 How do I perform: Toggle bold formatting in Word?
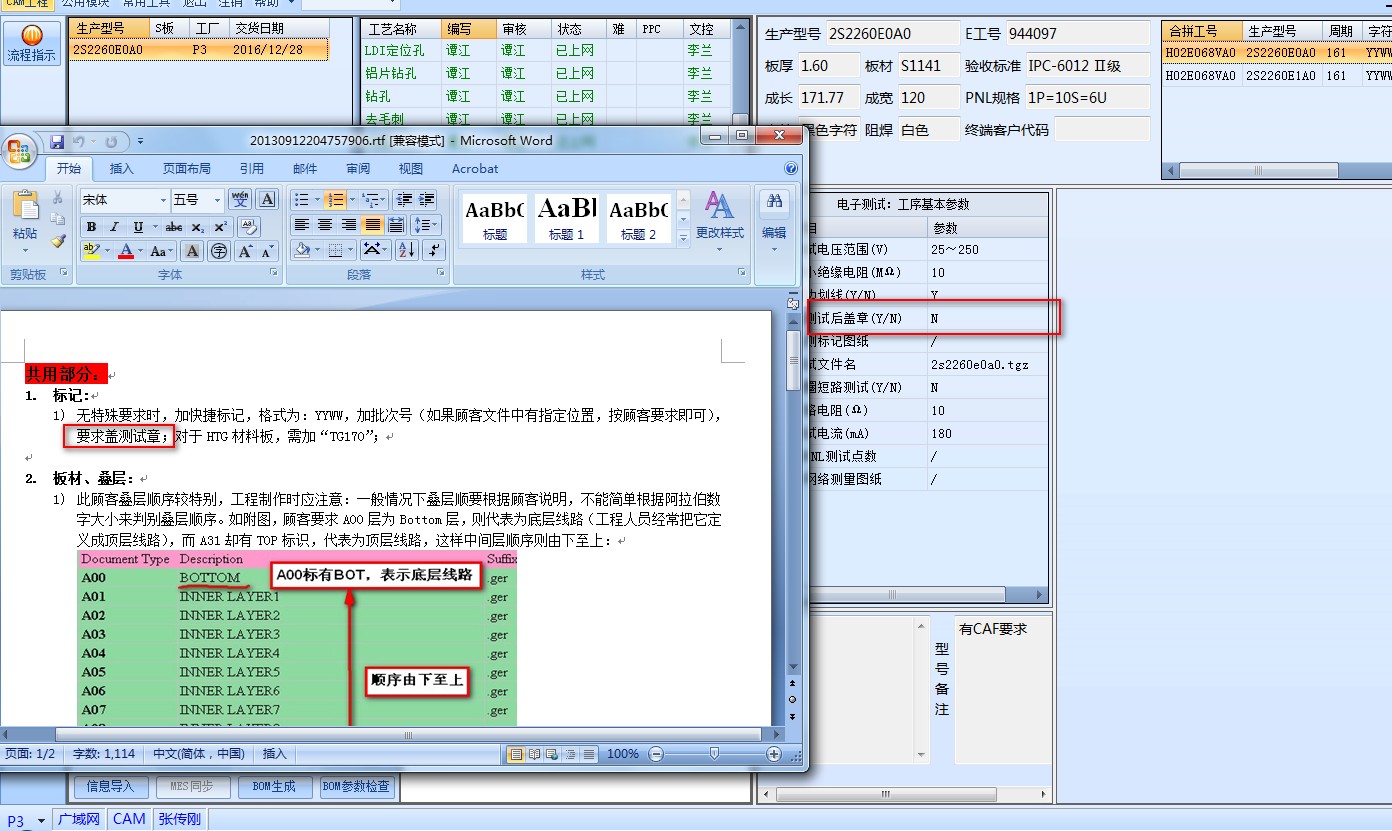91,227
